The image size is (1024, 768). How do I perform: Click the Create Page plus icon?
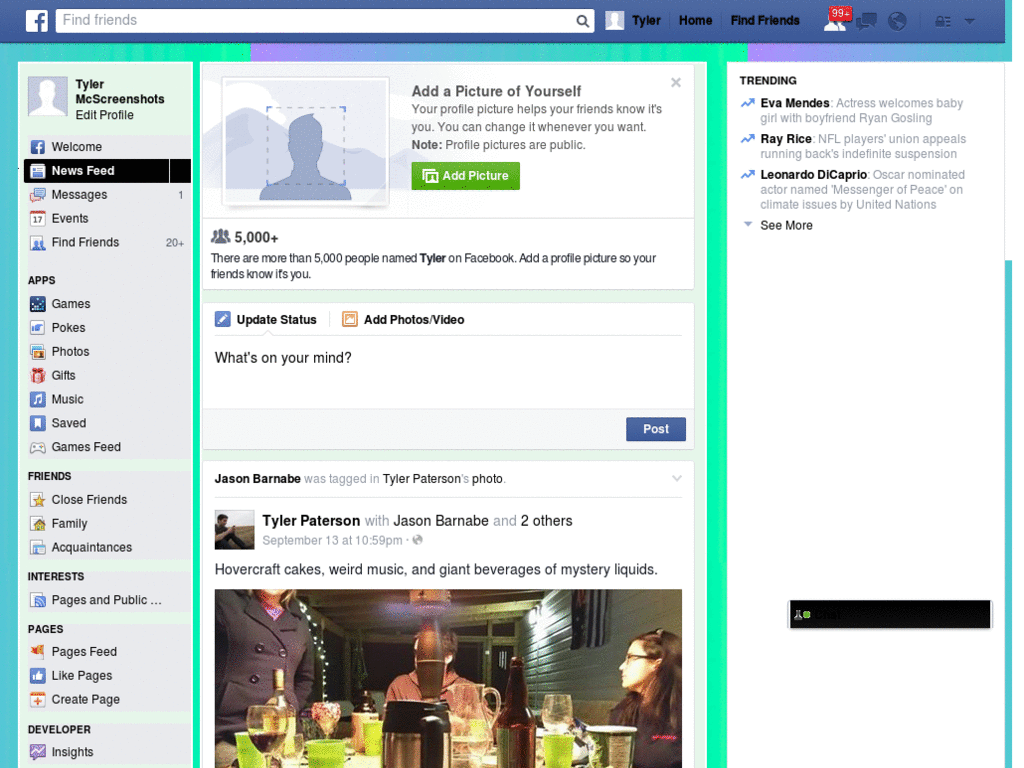click(x=38, y=699)
